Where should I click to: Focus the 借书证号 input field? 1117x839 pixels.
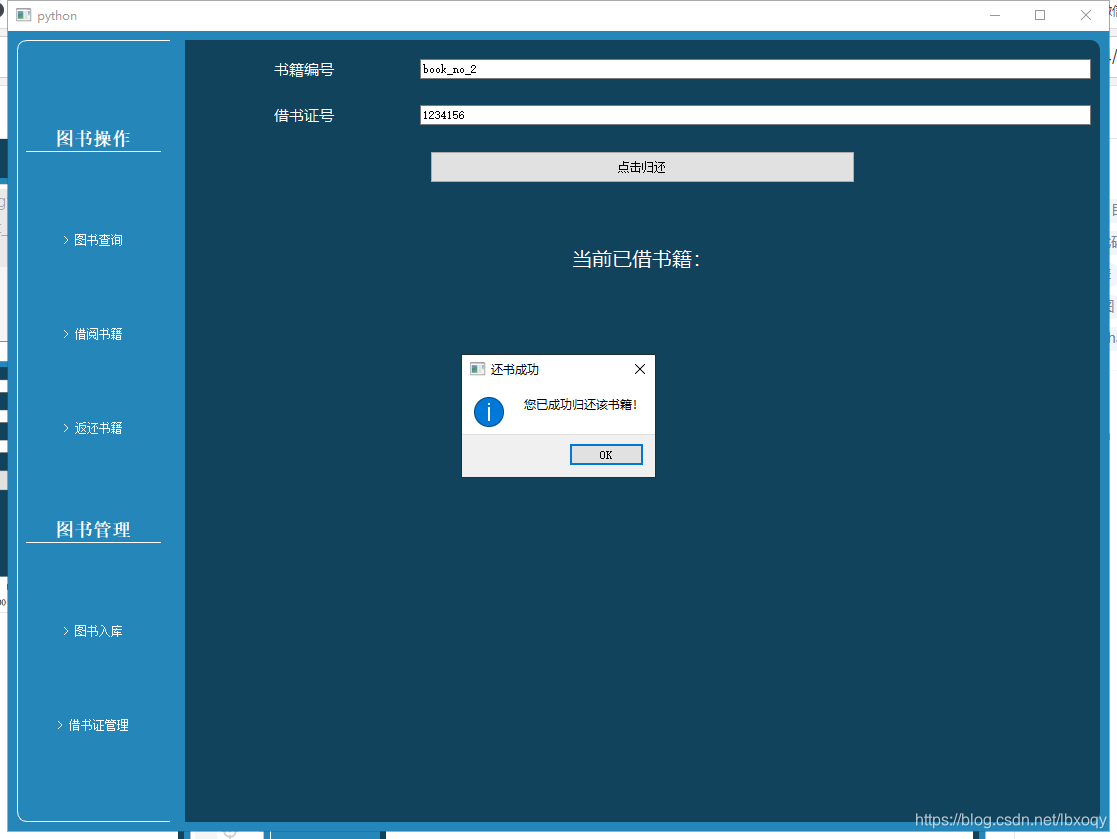click(x=755, y=115)
